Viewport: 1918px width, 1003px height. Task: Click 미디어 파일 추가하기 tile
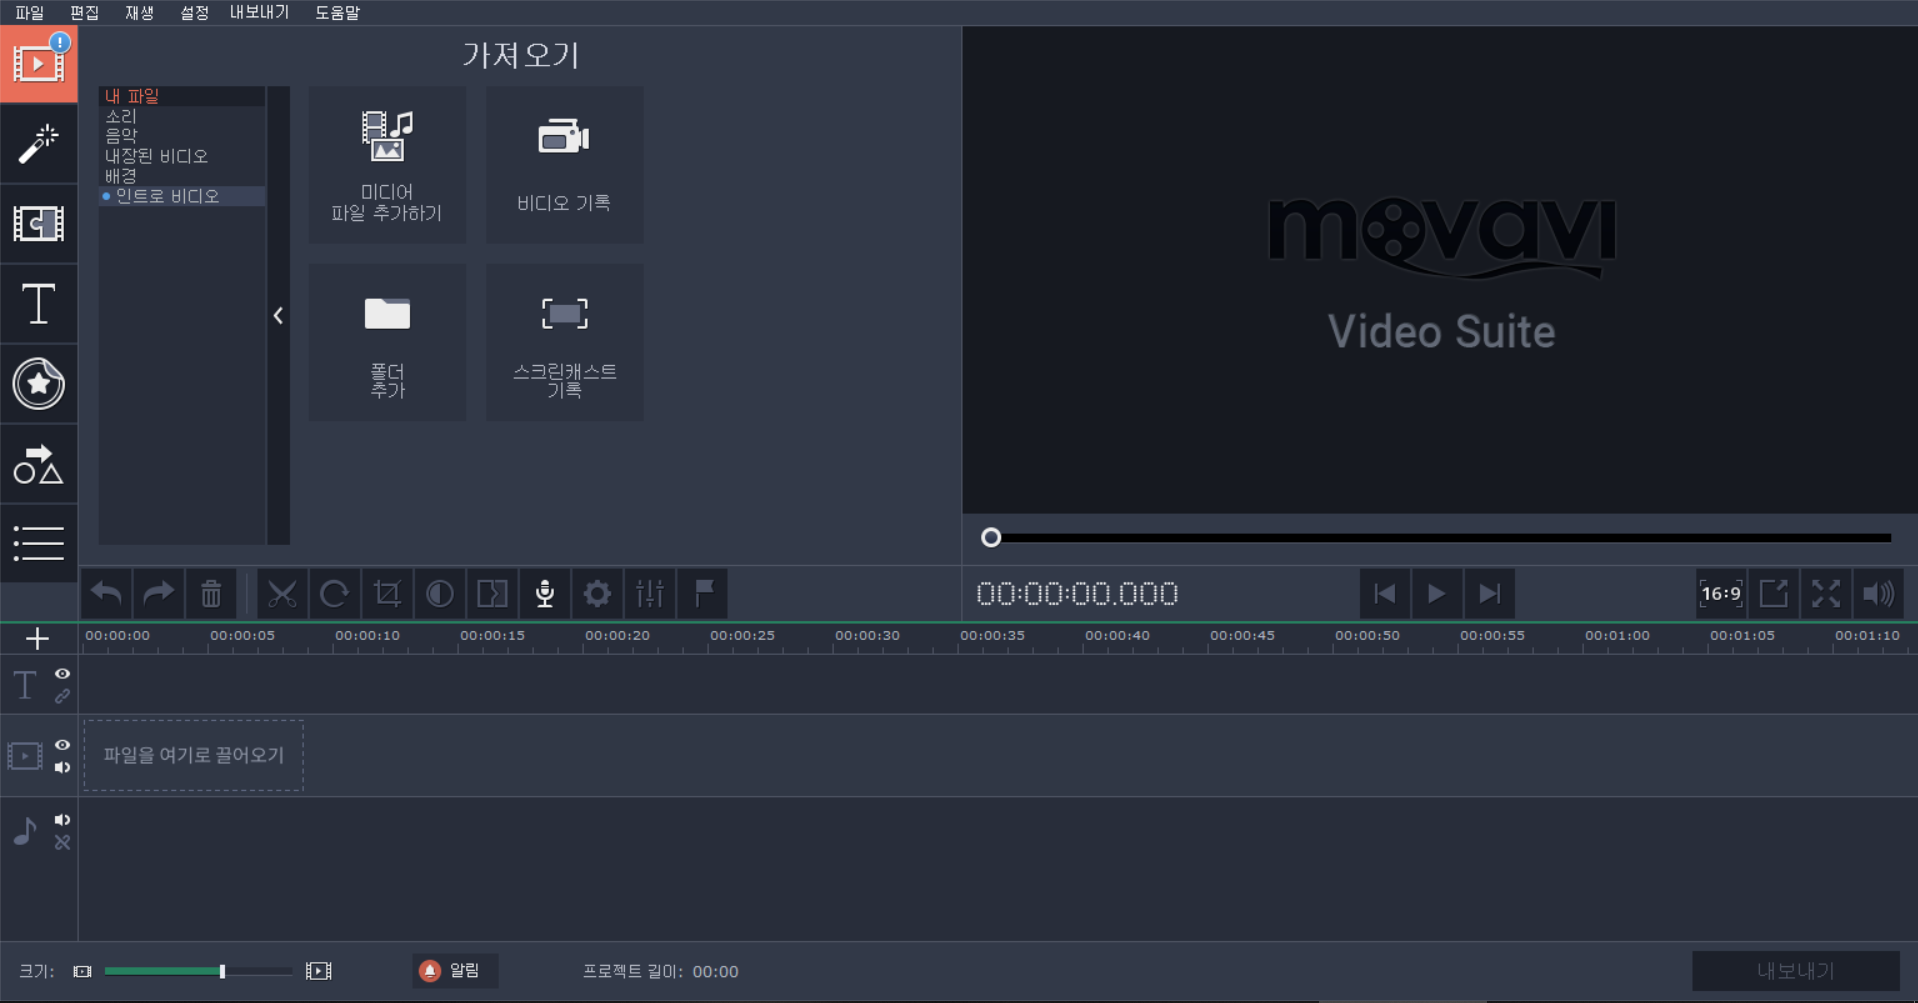click(387, 165)
